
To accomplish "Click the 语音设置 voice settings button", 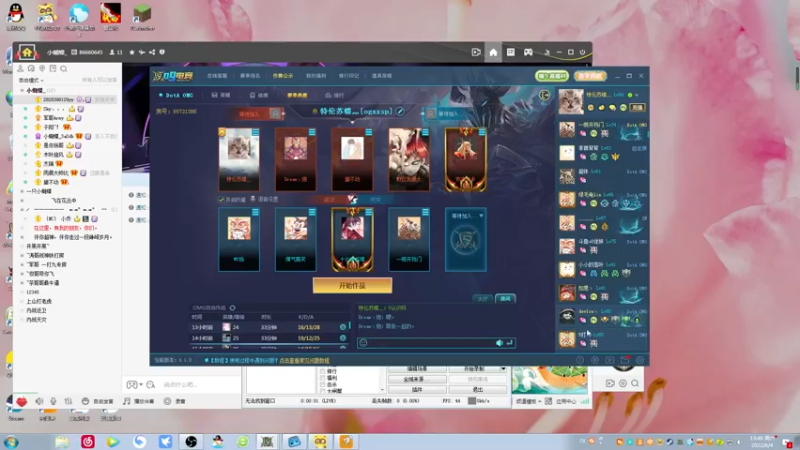I will [264, 199].
